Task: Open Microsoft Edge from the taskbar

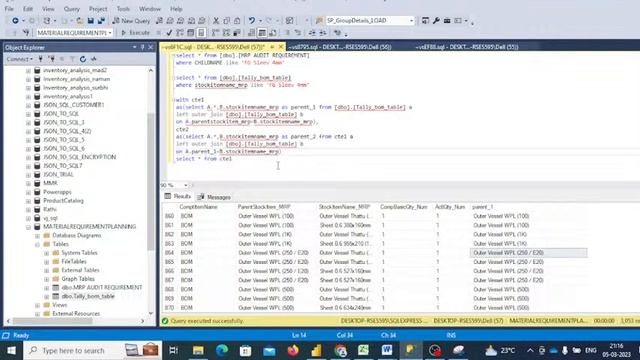Action: pos(222,350)
